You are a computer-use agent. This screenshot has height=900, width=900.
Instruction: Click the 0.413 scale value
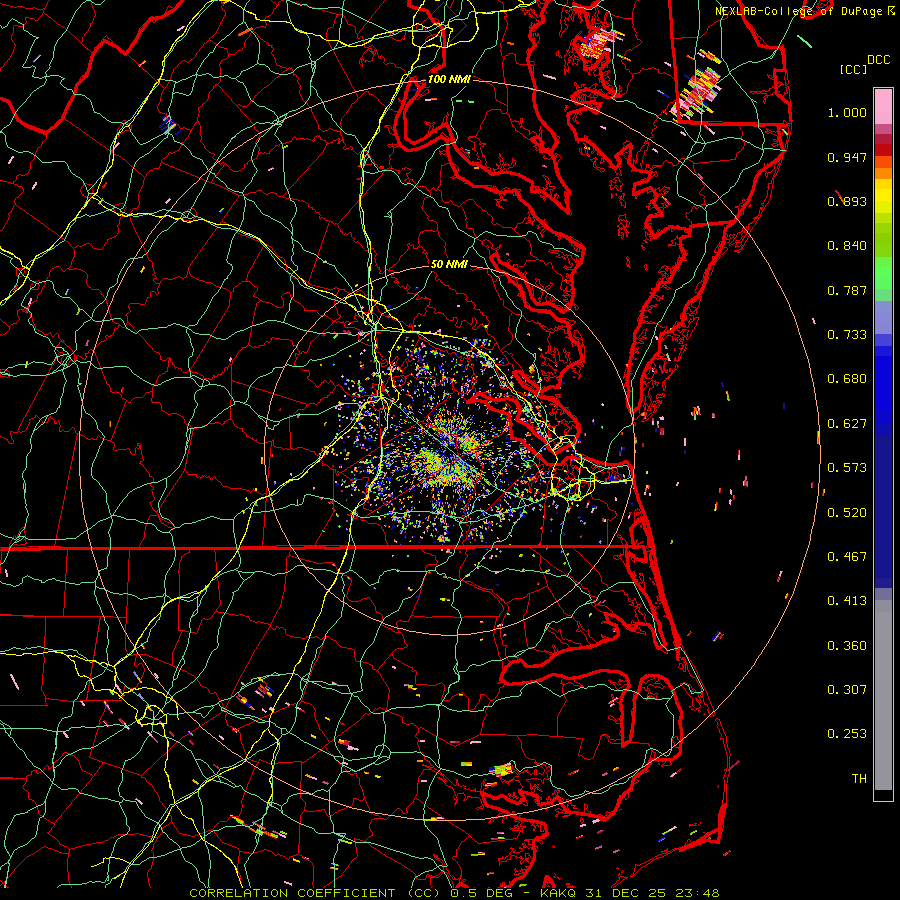tap(847, 601)
